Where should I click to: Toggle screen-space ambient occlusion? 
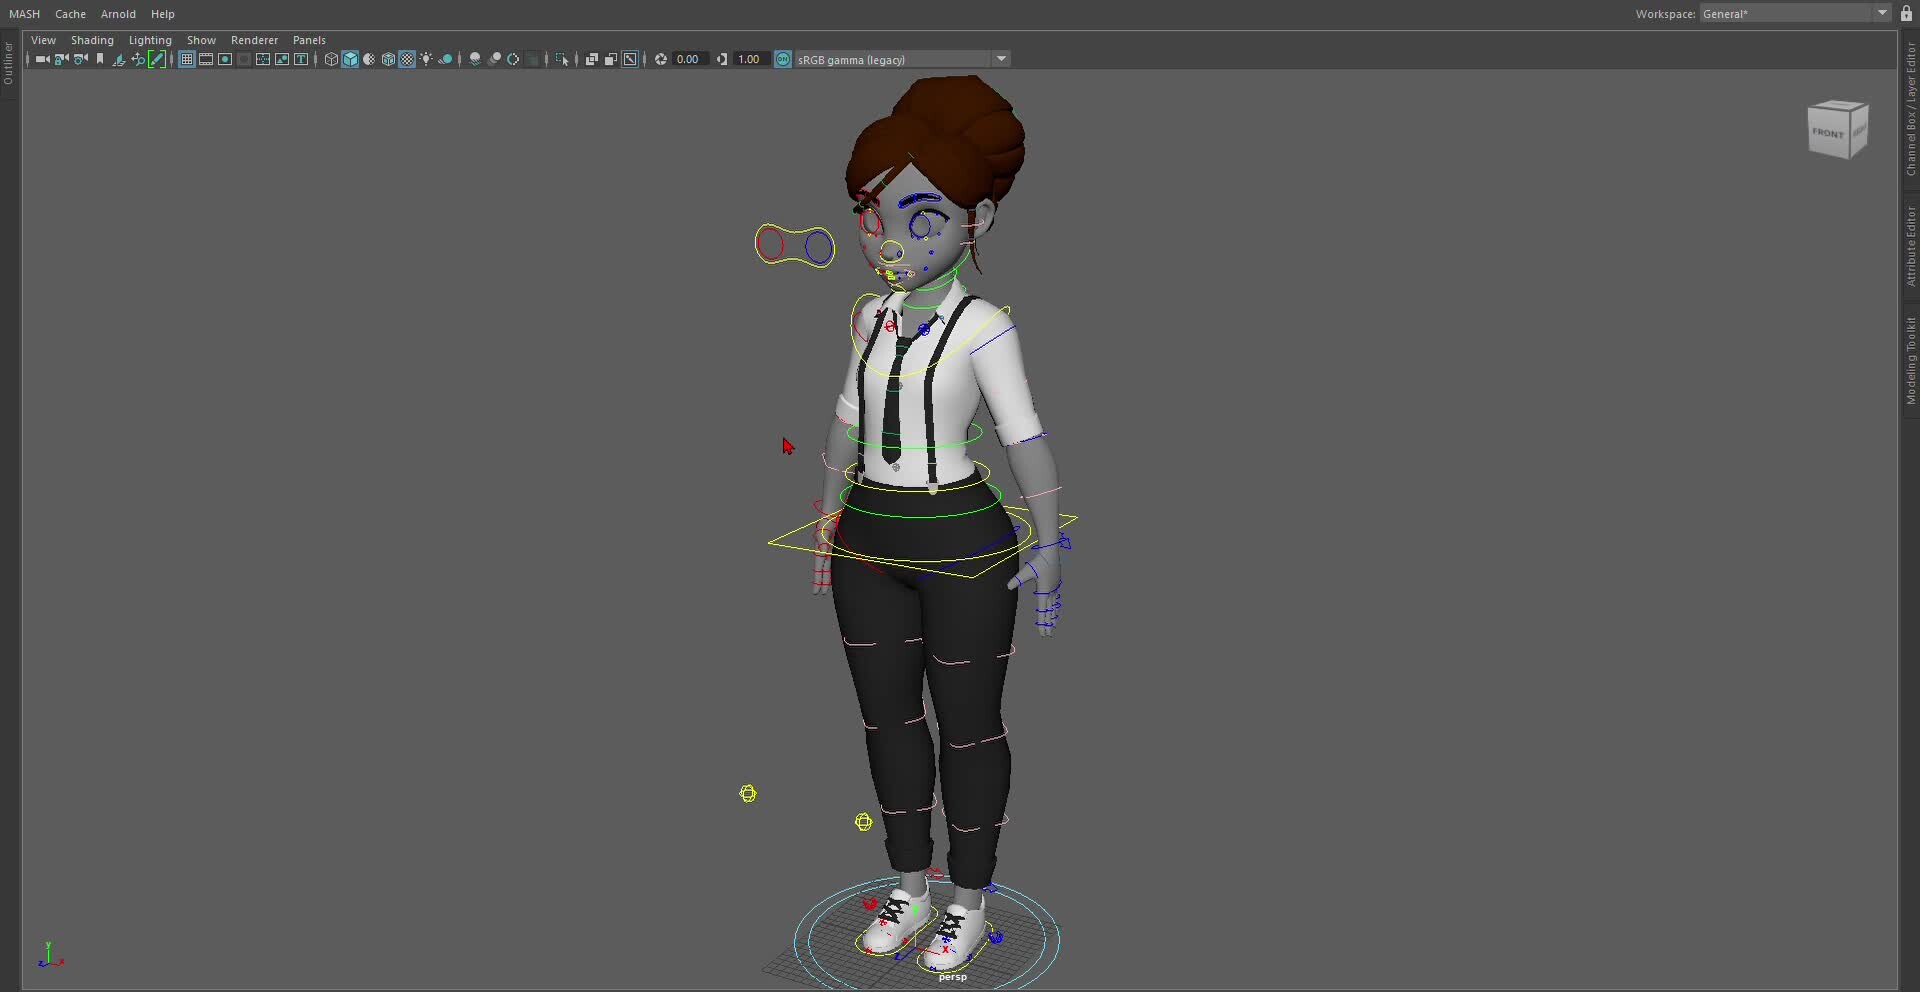(475, 59)
